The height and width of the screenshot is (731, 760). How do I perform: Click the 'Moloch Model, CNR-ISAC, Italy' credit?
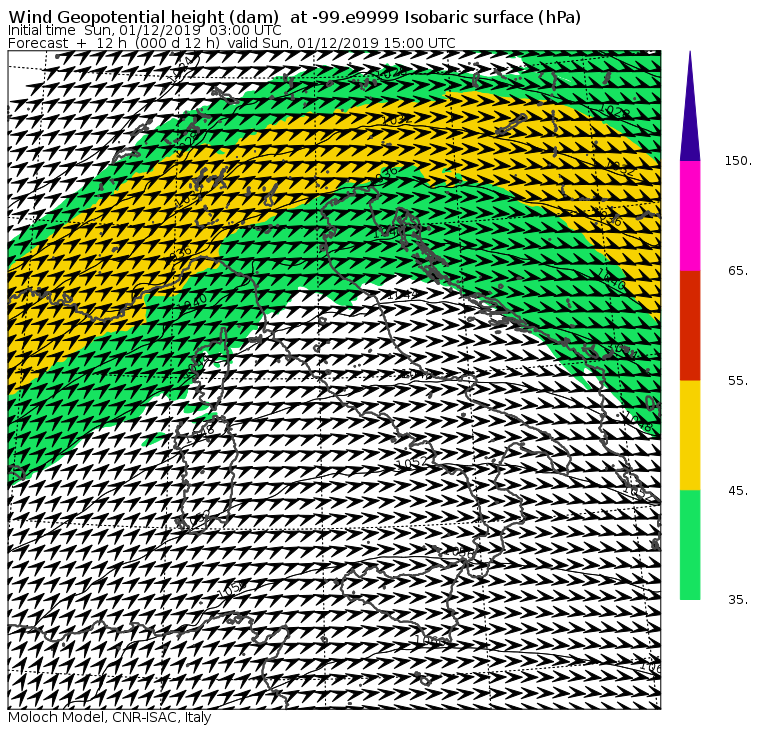(x=110, y=717)
